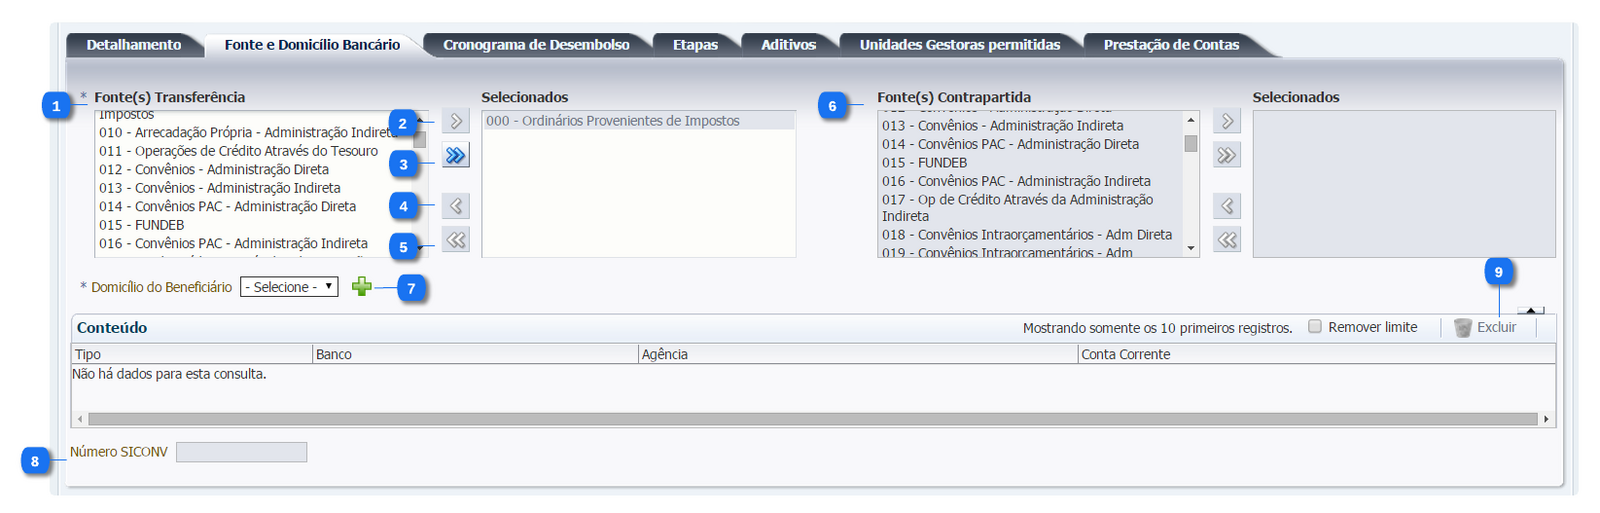Open Cronograma de Desembolso tab

[x=536, y=45]
